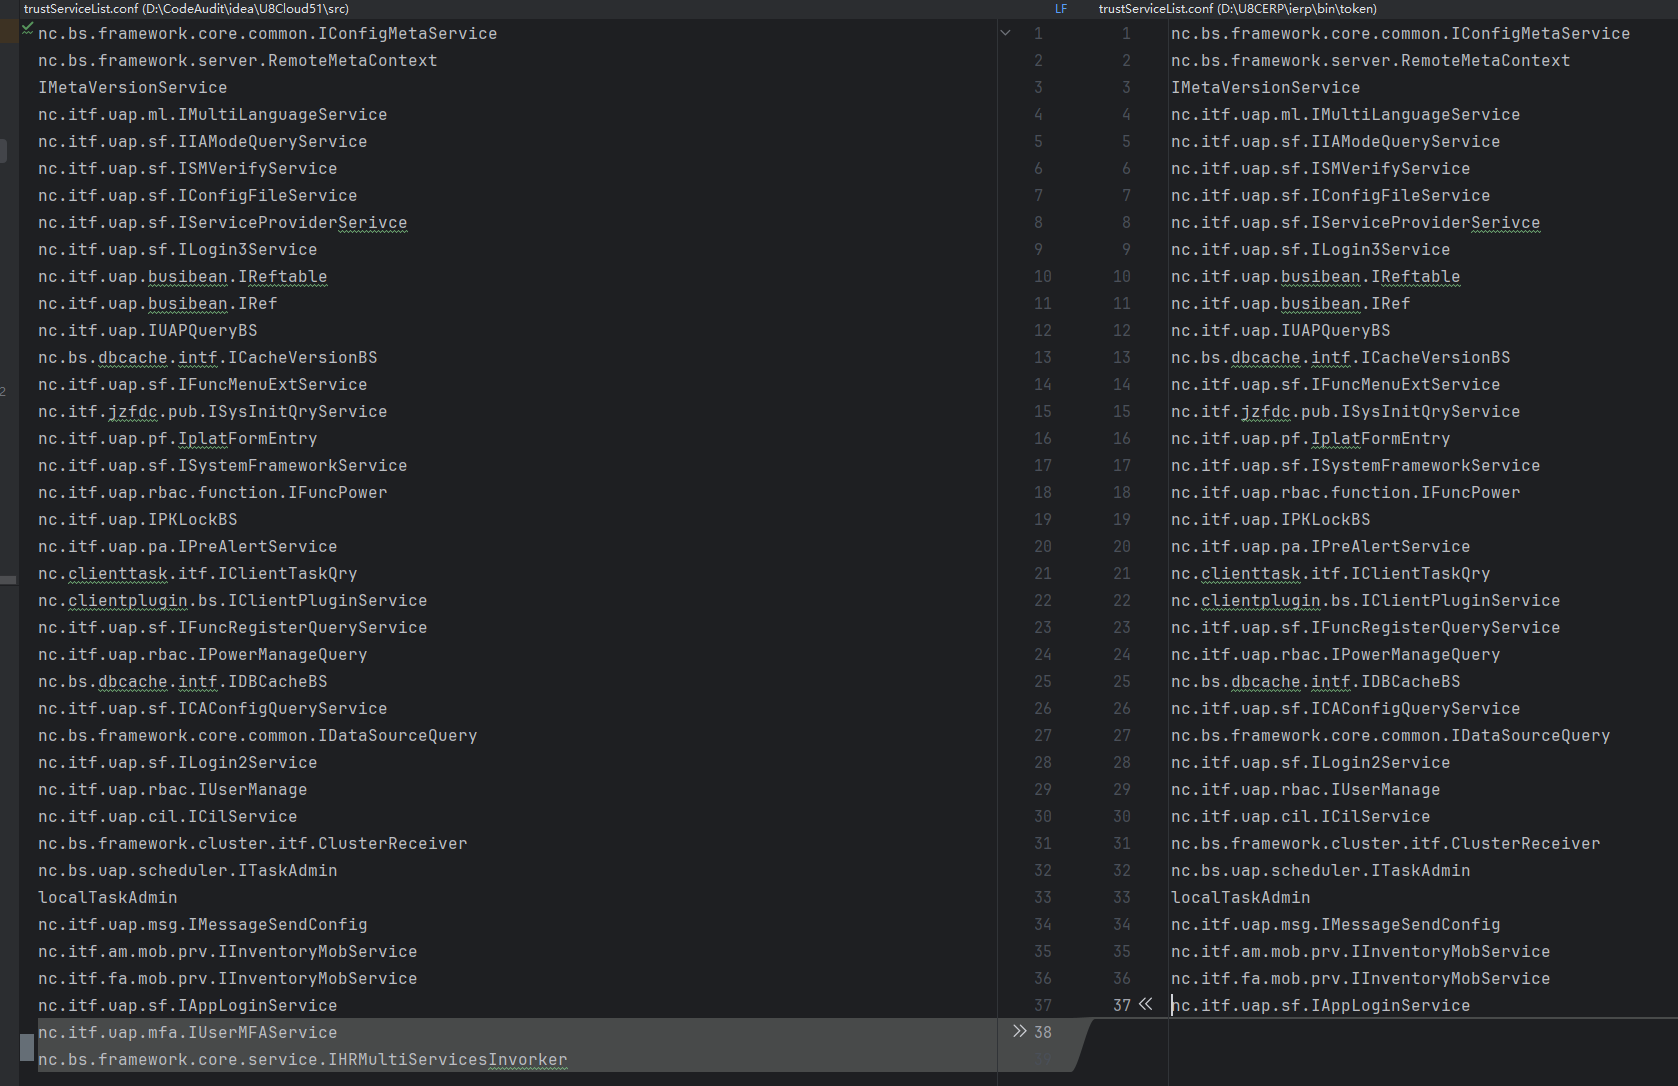1678x1086 pixels.
Task: Click localTaskAdmin line in the left pane
Action: click(107, 897)
